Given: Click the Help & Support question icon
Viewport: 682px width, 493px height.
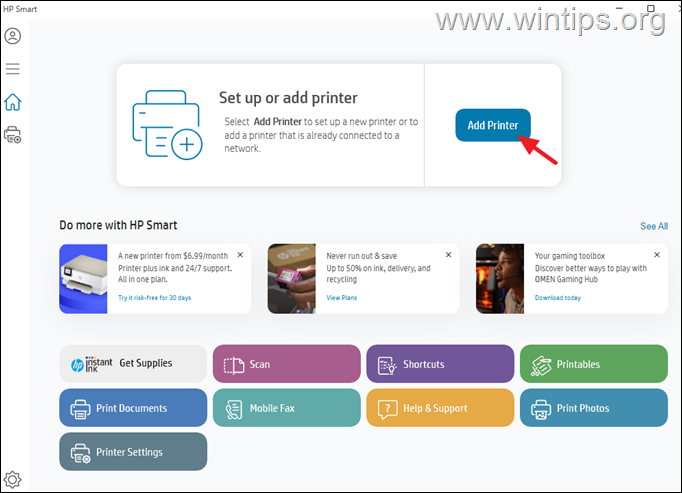Looking at the screenshot, I should point(388,409).
